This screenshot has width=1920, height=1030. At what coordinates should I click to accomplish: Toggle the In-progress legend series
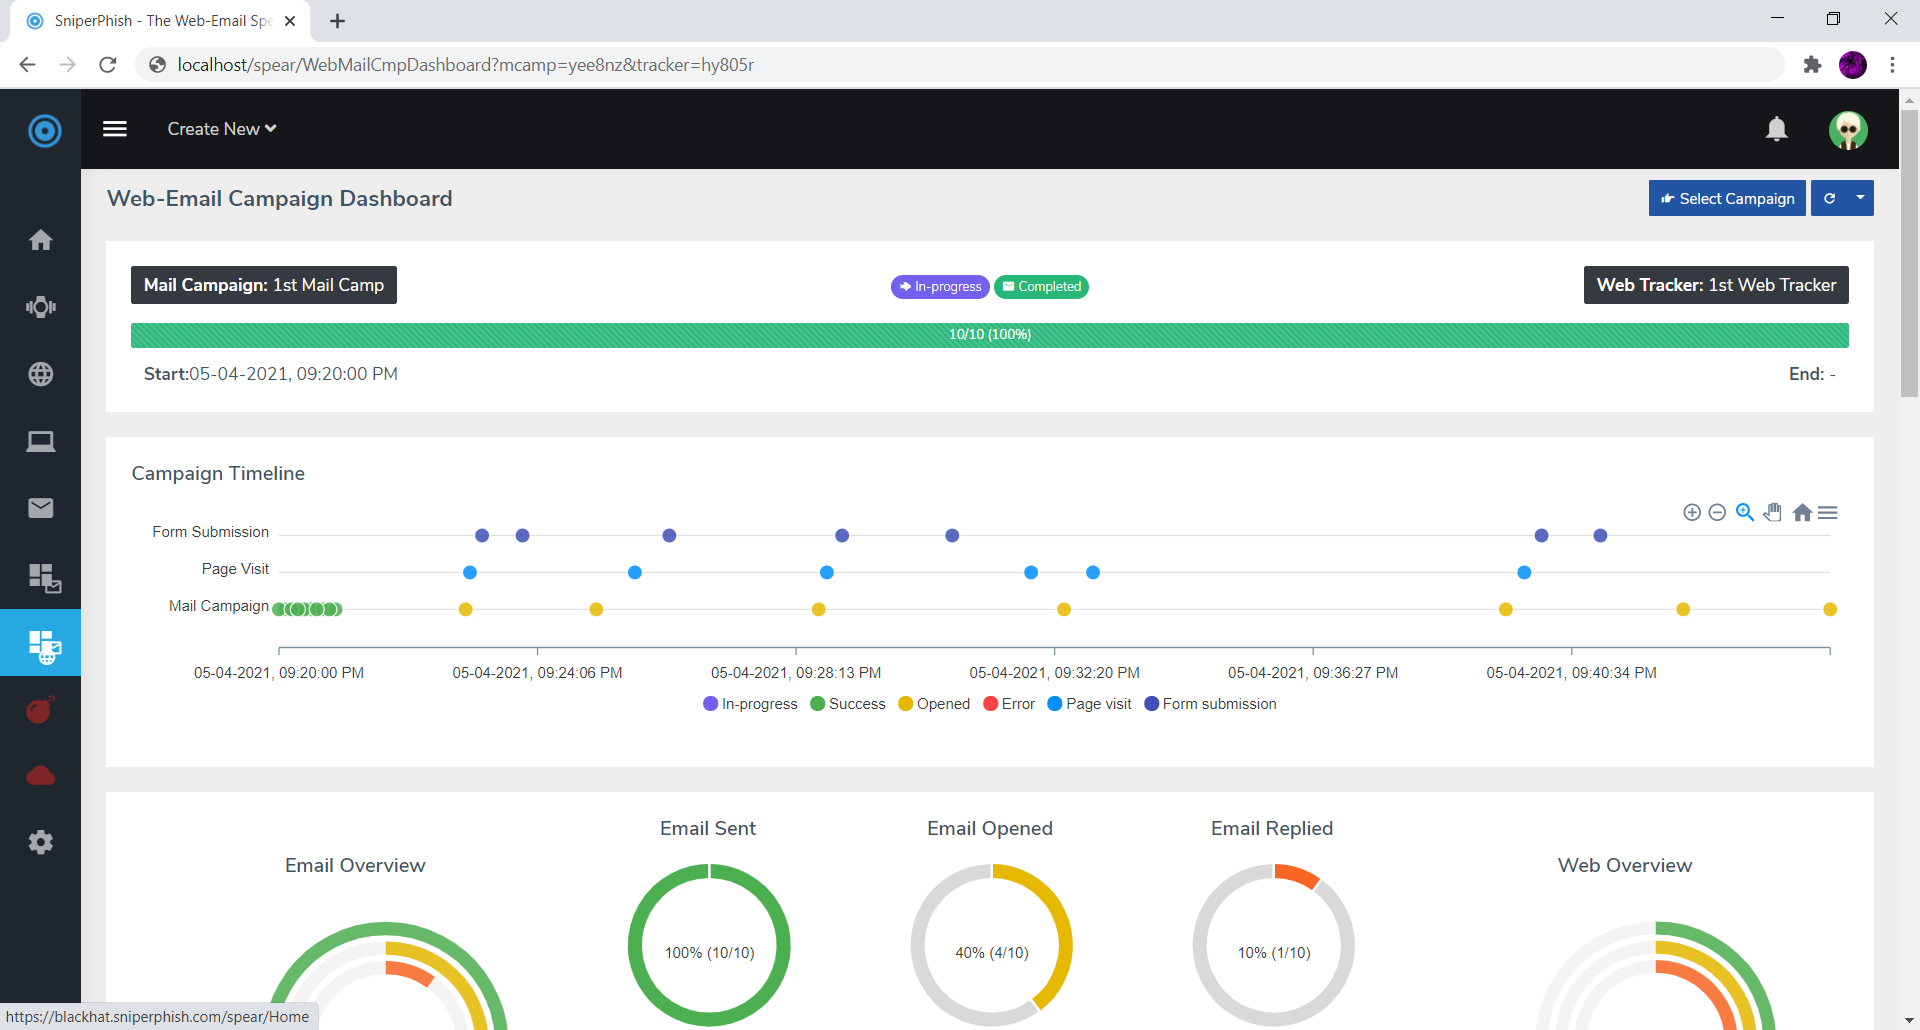click(x=750, y=704)
